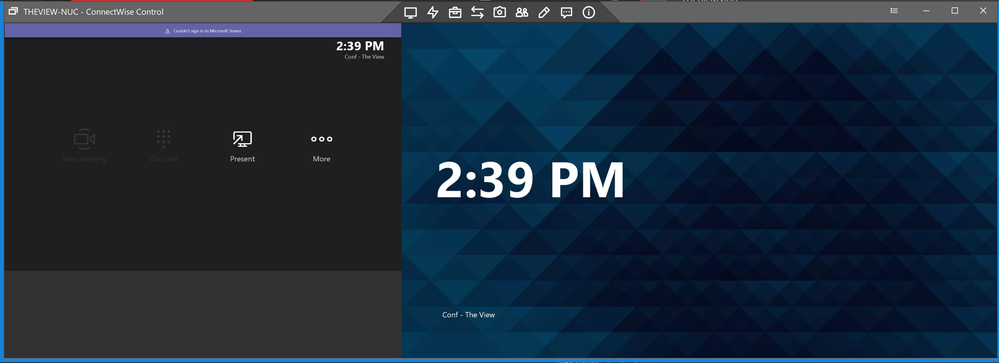The height and width of the screenshot is (363, 999).
Task: Click "Conf - The View" on the blue display
Action: click(x=468, y=315)
